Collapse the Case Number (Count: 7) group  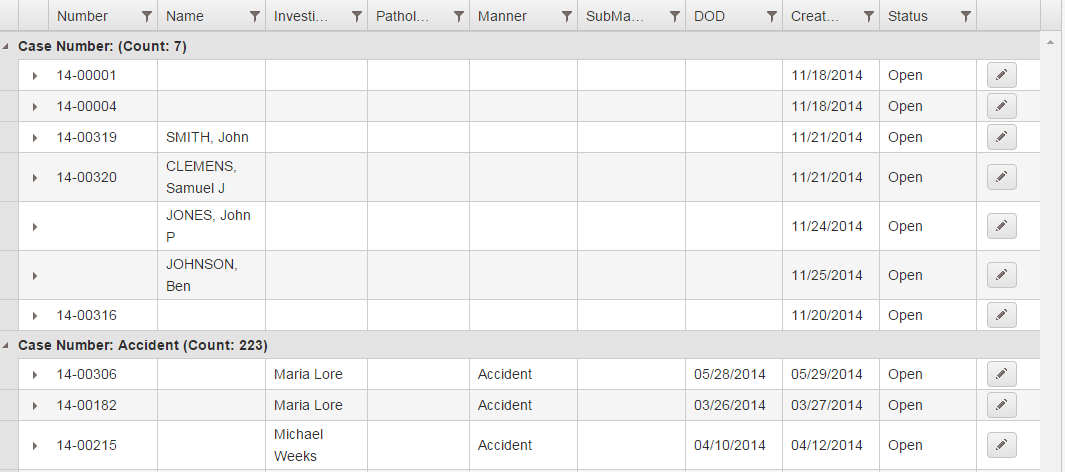click(x=8, y=47)
